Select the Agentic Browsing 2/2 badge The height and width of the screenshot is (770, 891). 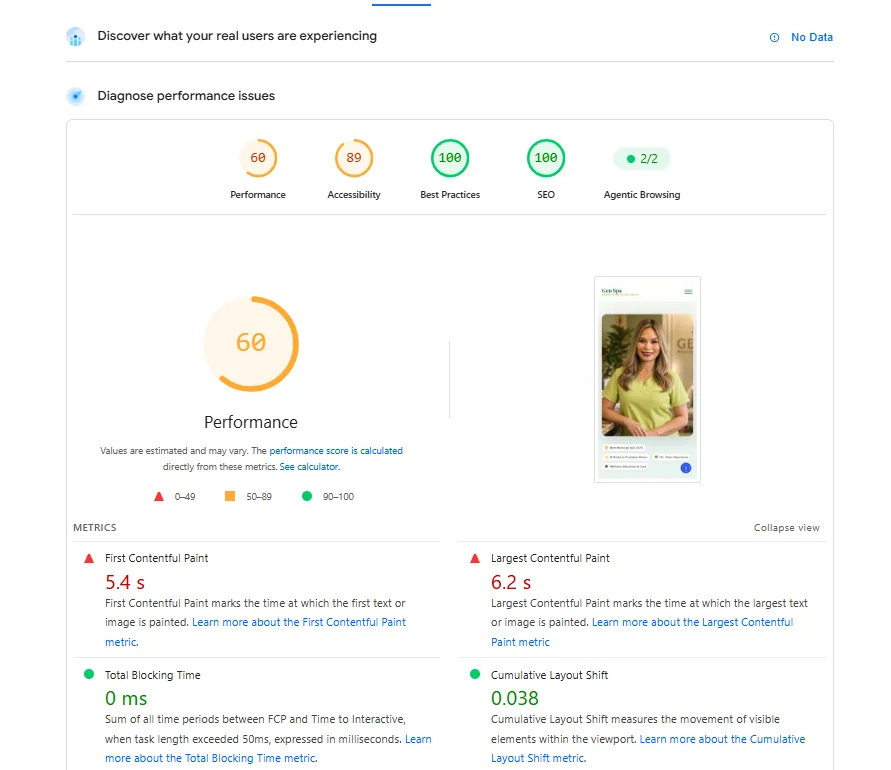[642, 159]
